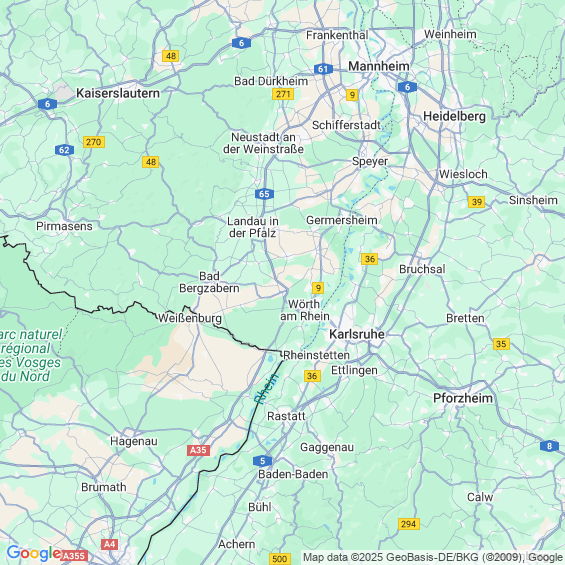Click the red A4 highway shield
Viewport: 565px width, 565px height.
click(109, 544)
